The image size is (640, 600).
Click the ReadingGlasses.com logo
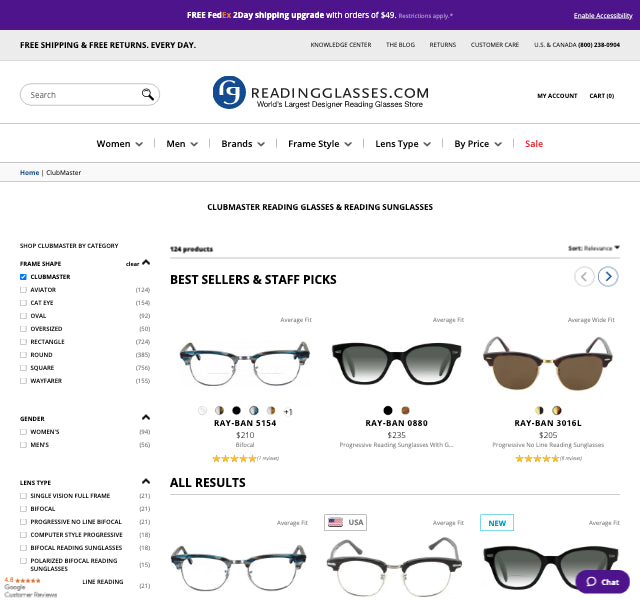[x=319, y=93]
